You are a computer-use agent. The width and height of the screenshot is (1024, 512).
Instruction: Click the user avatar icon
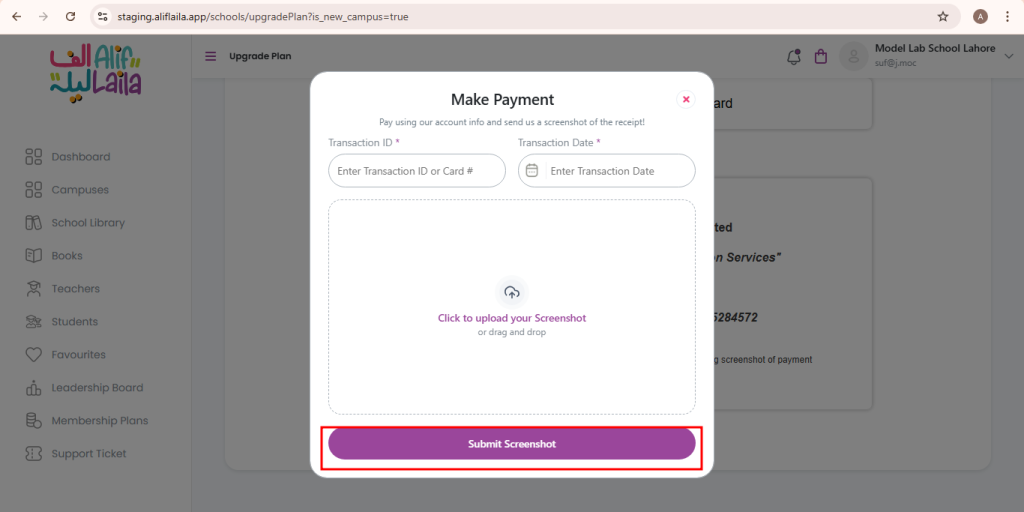click(x=853, y=56)
